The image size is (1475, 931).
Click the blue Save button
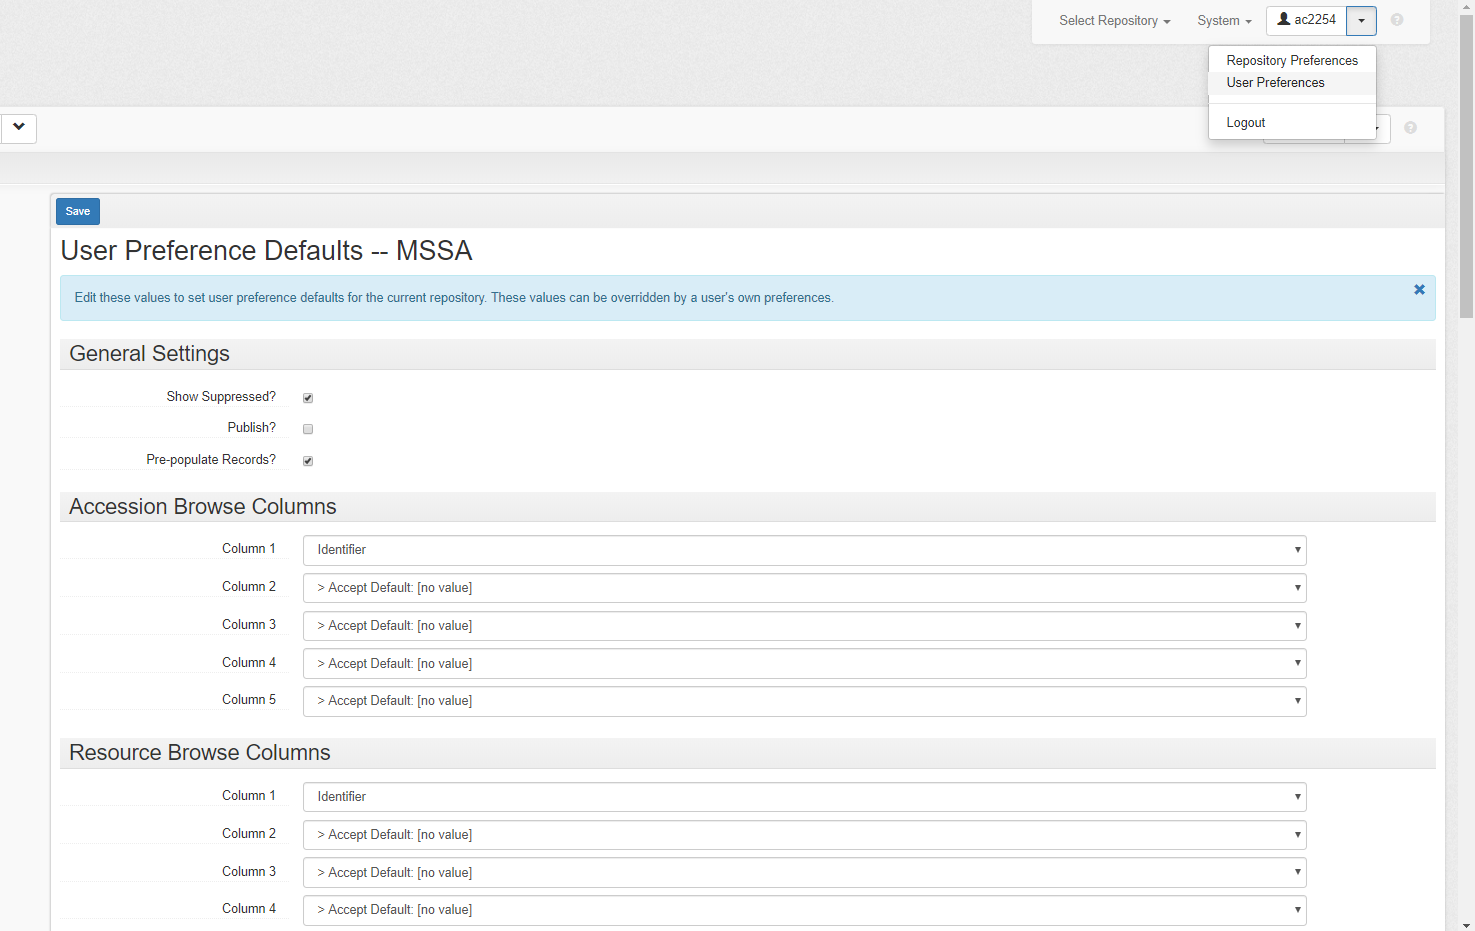[78, 211]
